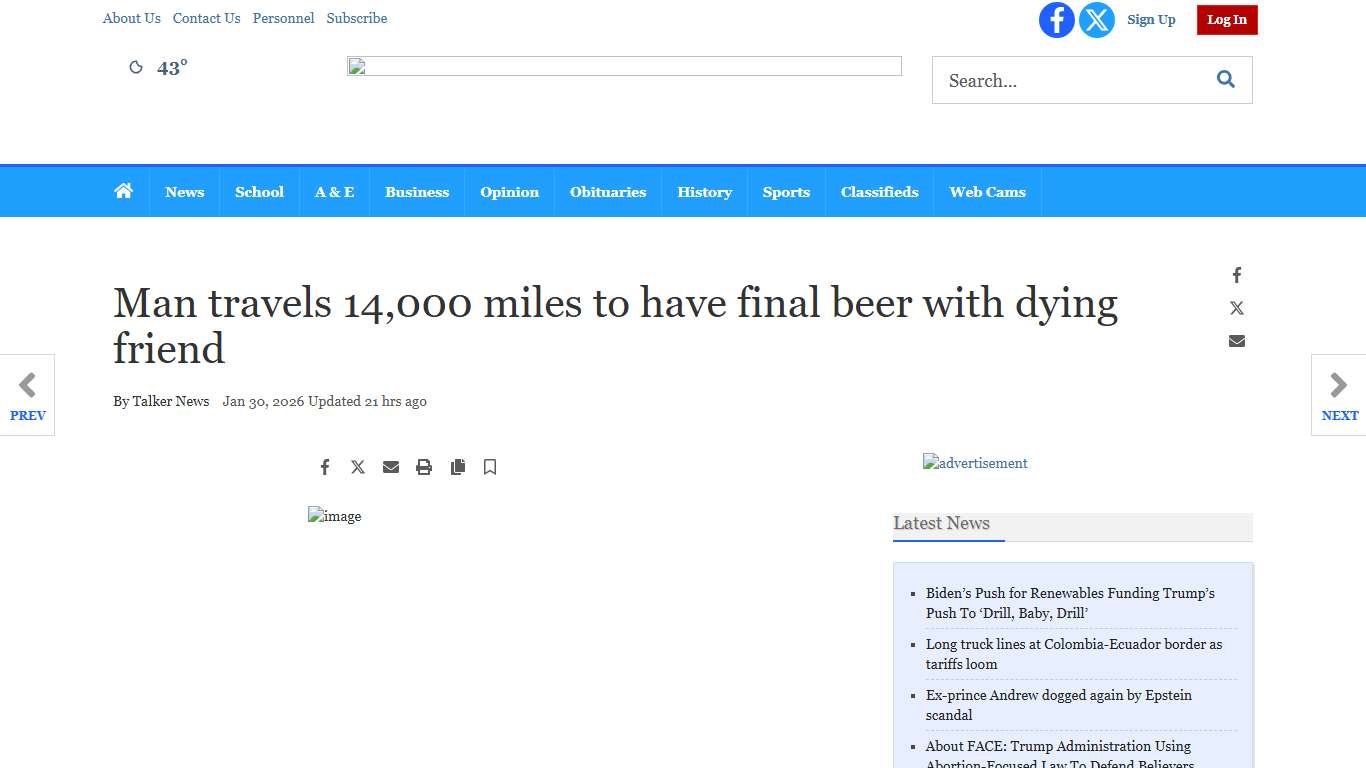Screen dimensions: 1366x768
Task: Open the Obituaries menu item
Action: tap(608, 192)
